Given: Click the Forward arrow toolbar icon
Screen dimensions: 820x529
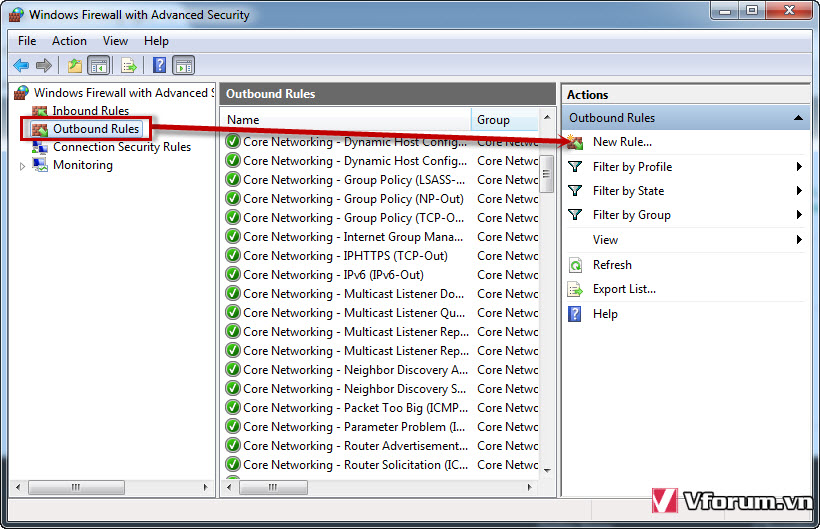Looking at the screenshot, I should (x=44, y=65).
